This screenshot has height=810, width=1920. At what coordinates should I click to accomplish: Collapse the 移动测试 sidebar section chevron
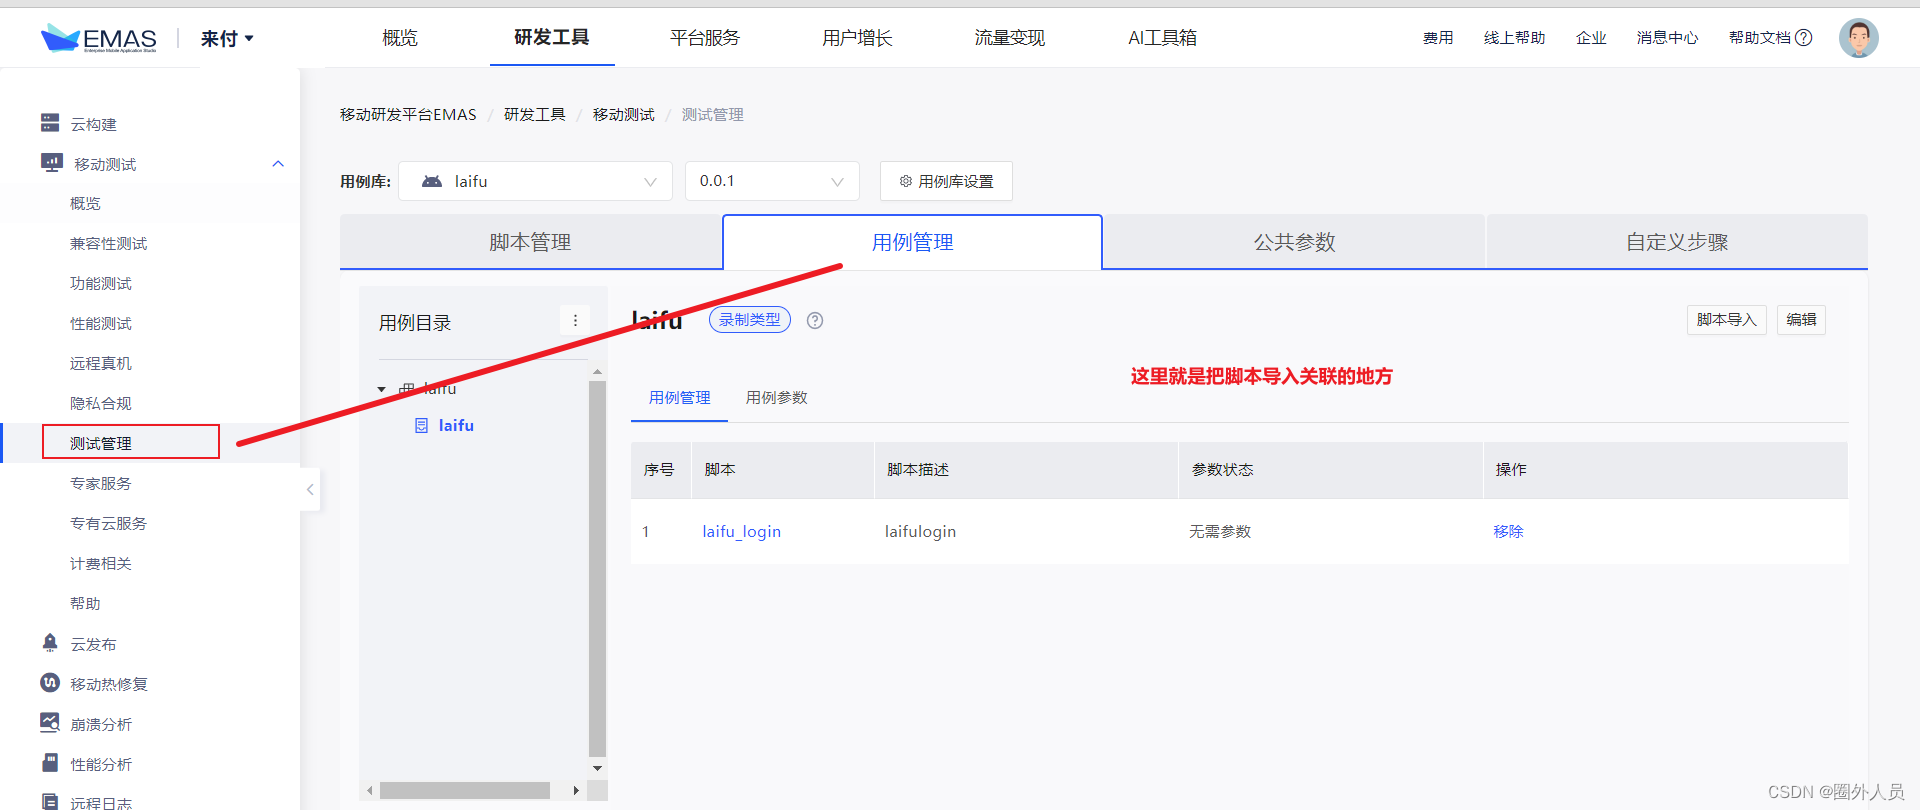click(278, 164)
